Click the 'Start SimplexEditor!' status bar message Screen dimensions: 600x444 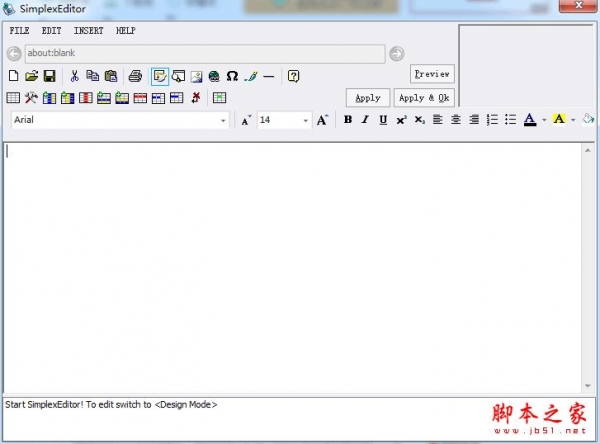click(x=111, y=405)
